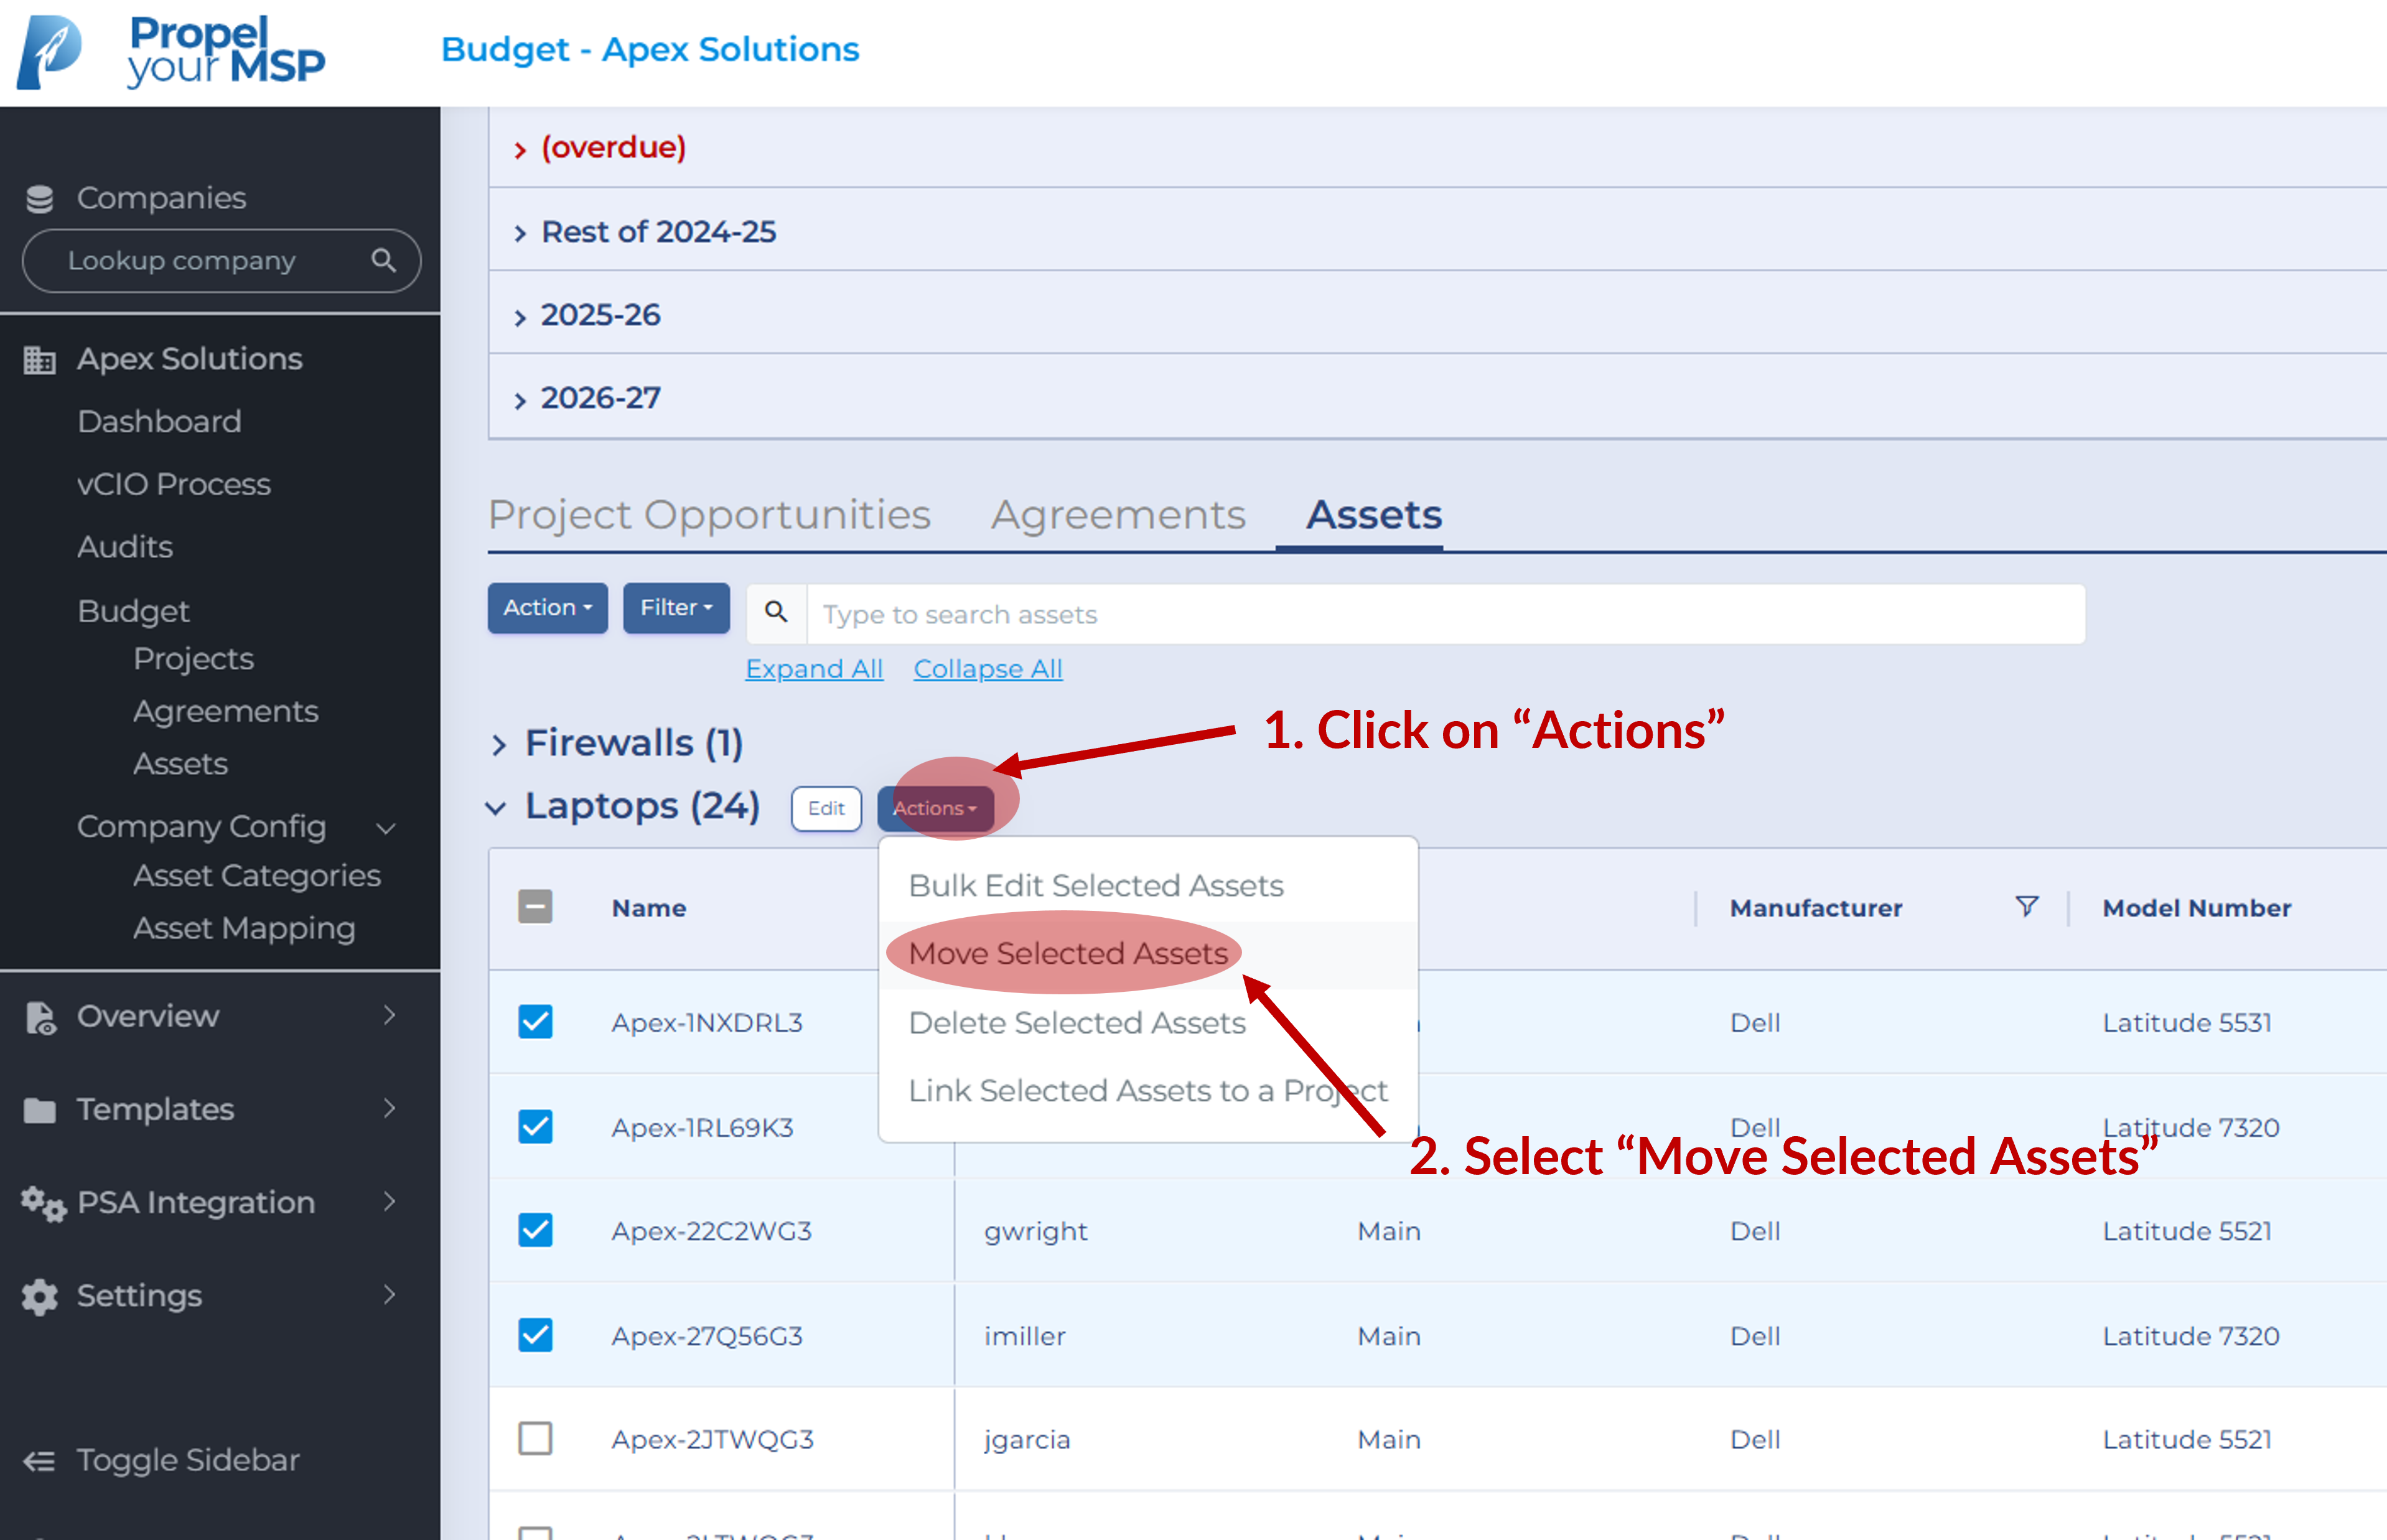The width and height of the screenshot is (2387, 1540).
Task: Uncheck the Apex-1NXDRL3 row checkbox
Action: click(x=535, y=1022)
